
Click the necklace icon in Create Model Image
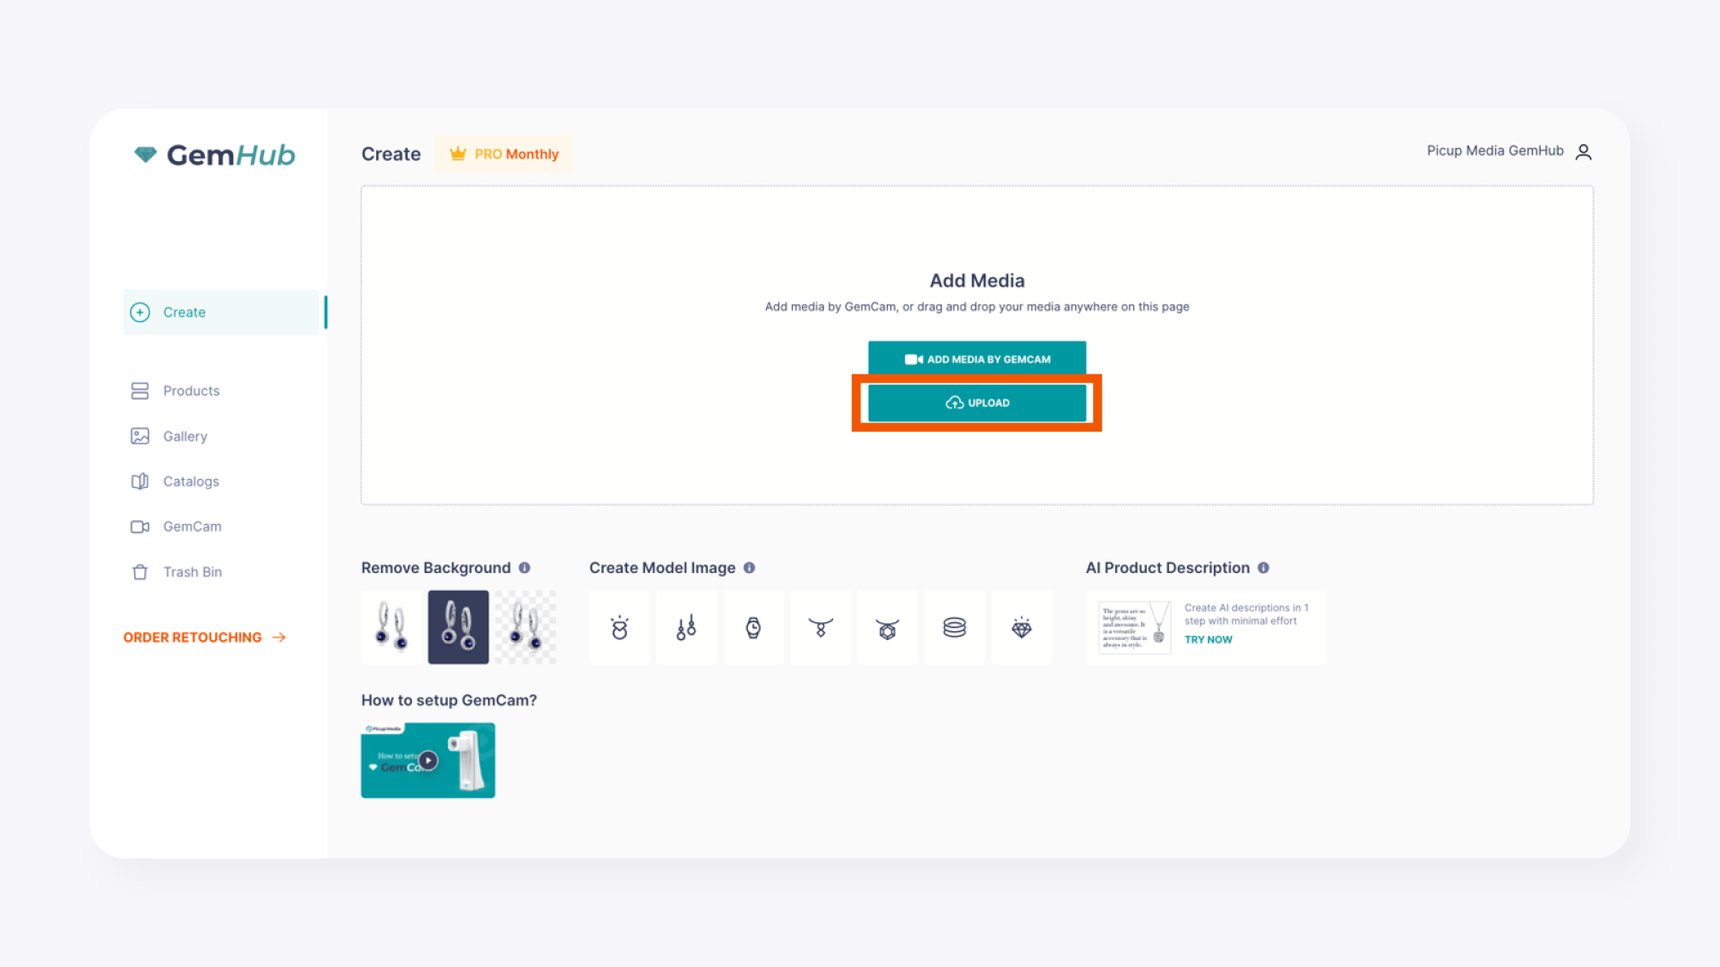(x=821, y=627)
